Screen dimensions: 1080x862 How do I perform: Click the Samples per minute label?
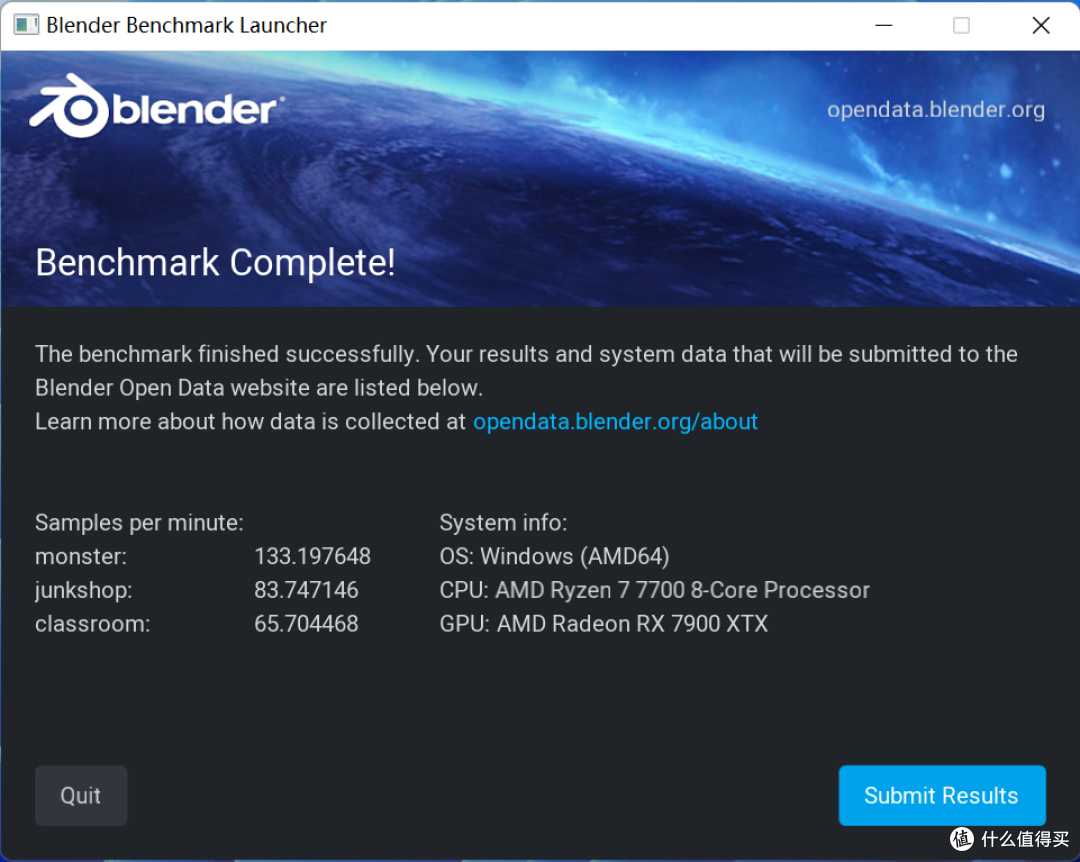(139, 522)
